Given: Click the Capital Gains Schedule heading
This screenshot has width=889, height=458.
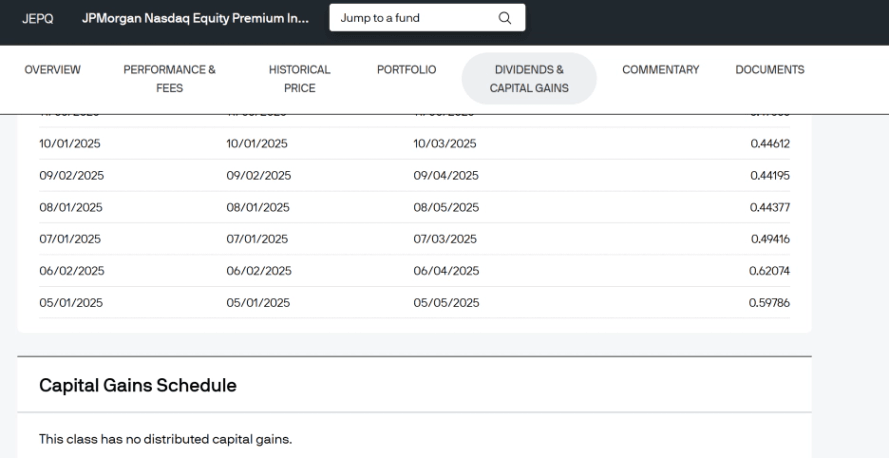Looking at the screenshot, I should point(137,385).
